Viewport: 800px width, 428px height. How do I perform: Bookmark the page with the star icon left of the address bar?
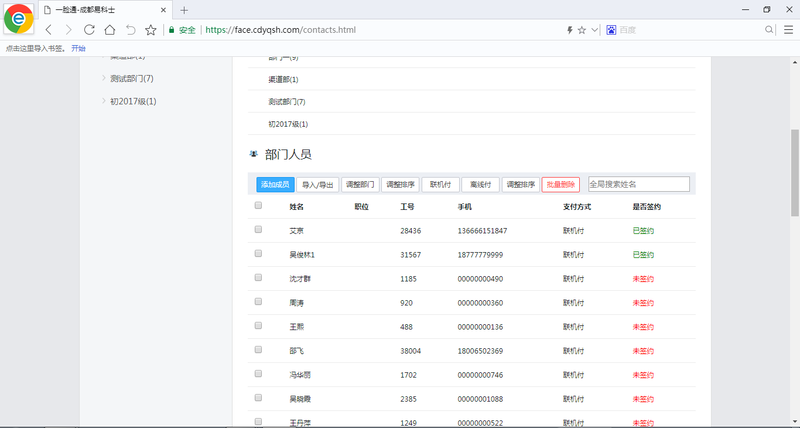click(x=150, y=30)
